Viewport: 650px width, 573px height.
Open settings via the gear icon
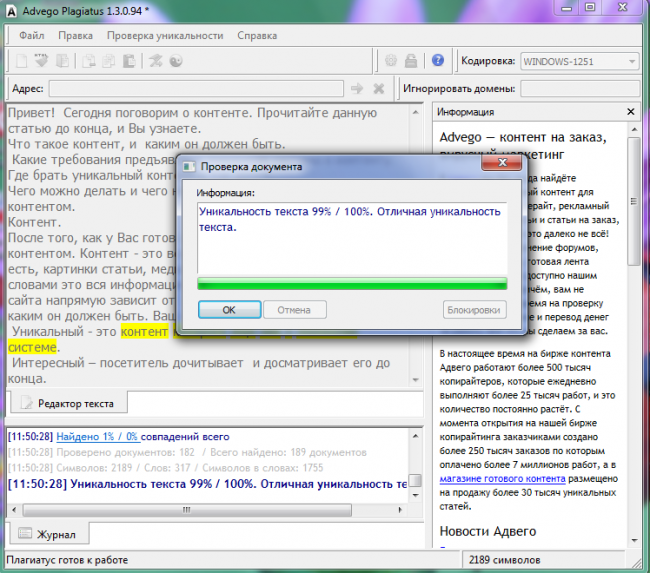[x=391, y=61]
